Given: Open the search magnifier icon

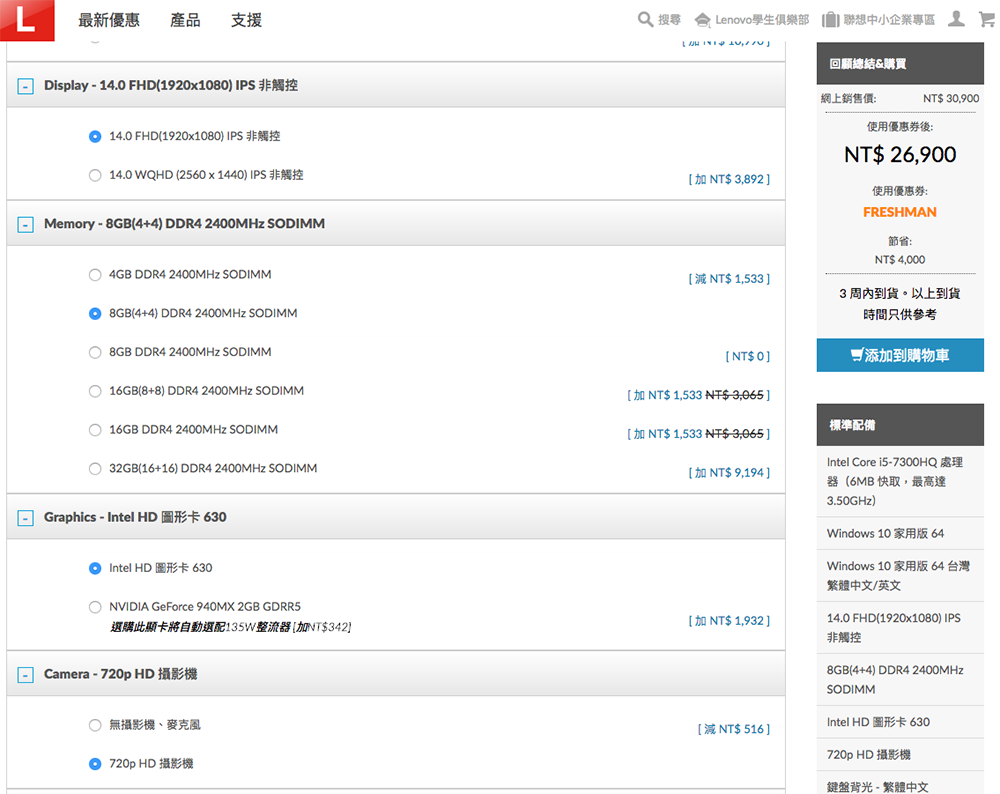Looking at the screenshot, I should pyautogui.click(x=645, y=20).
